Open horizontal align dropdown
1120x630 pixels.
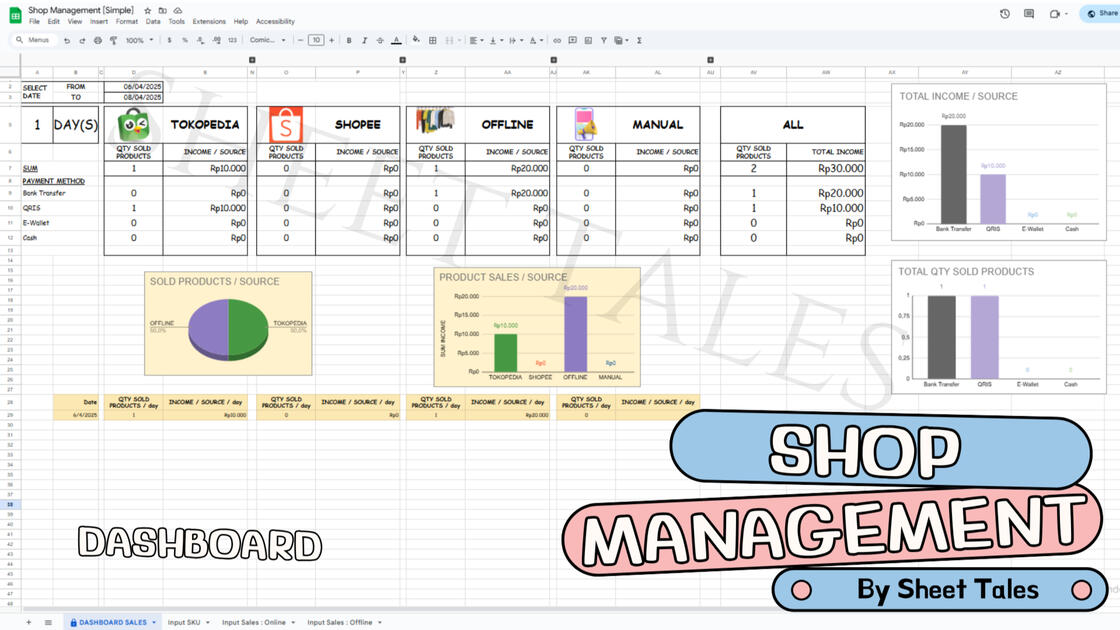pyautogui.click(x=476, y=41)
